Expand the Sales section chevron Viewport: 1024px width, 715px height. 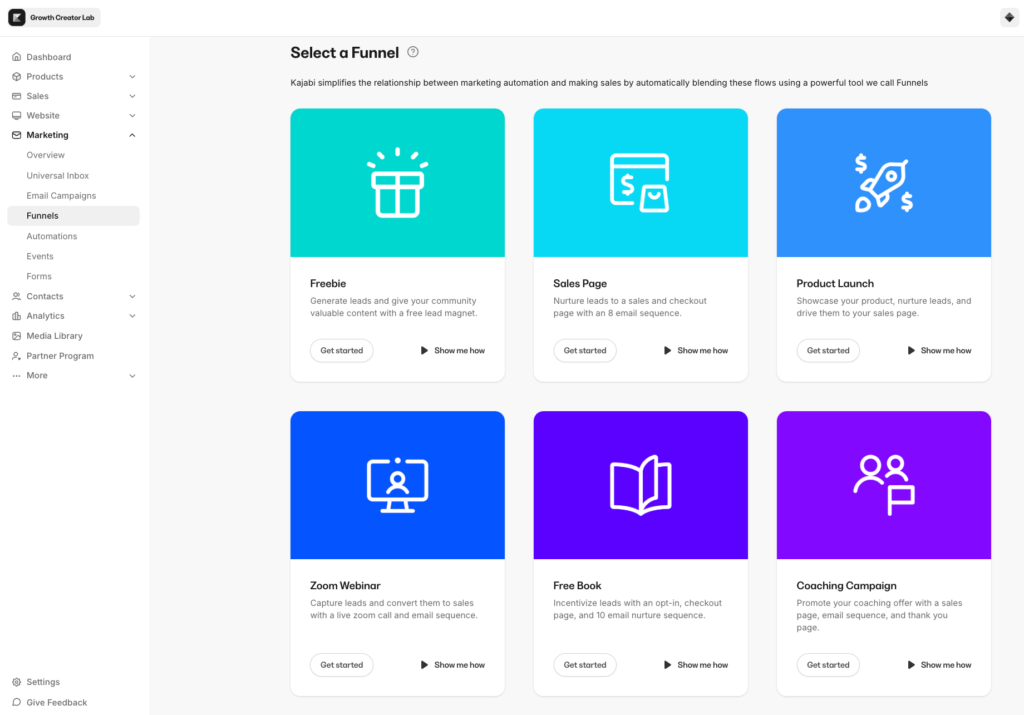point(132,96)
